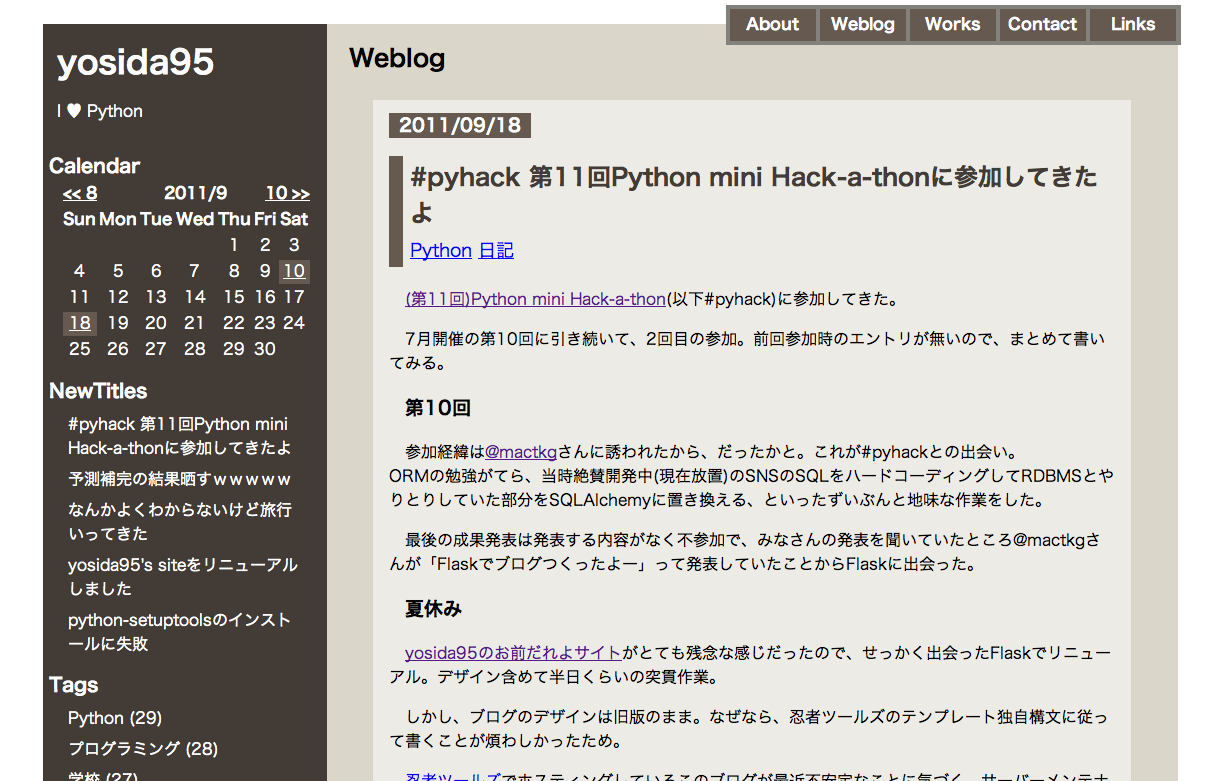The width and height of the screenshot is (1223, 781).
Task: Select calendar date 10
Action: [294, 271]
